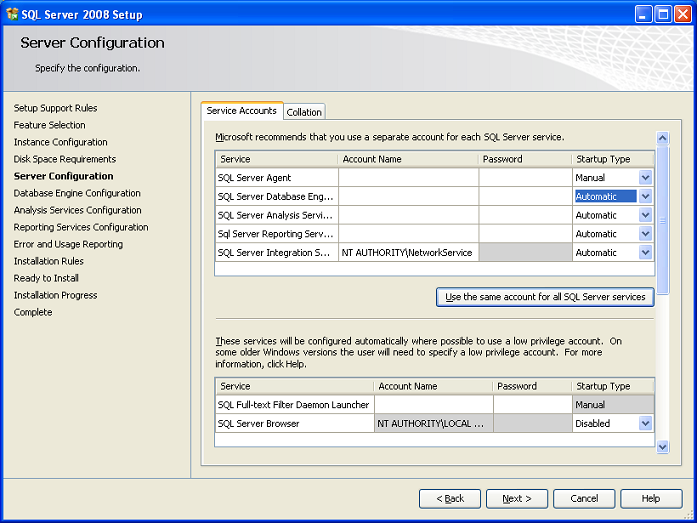Click the vertical scrollbar thumb

point(662,220)
